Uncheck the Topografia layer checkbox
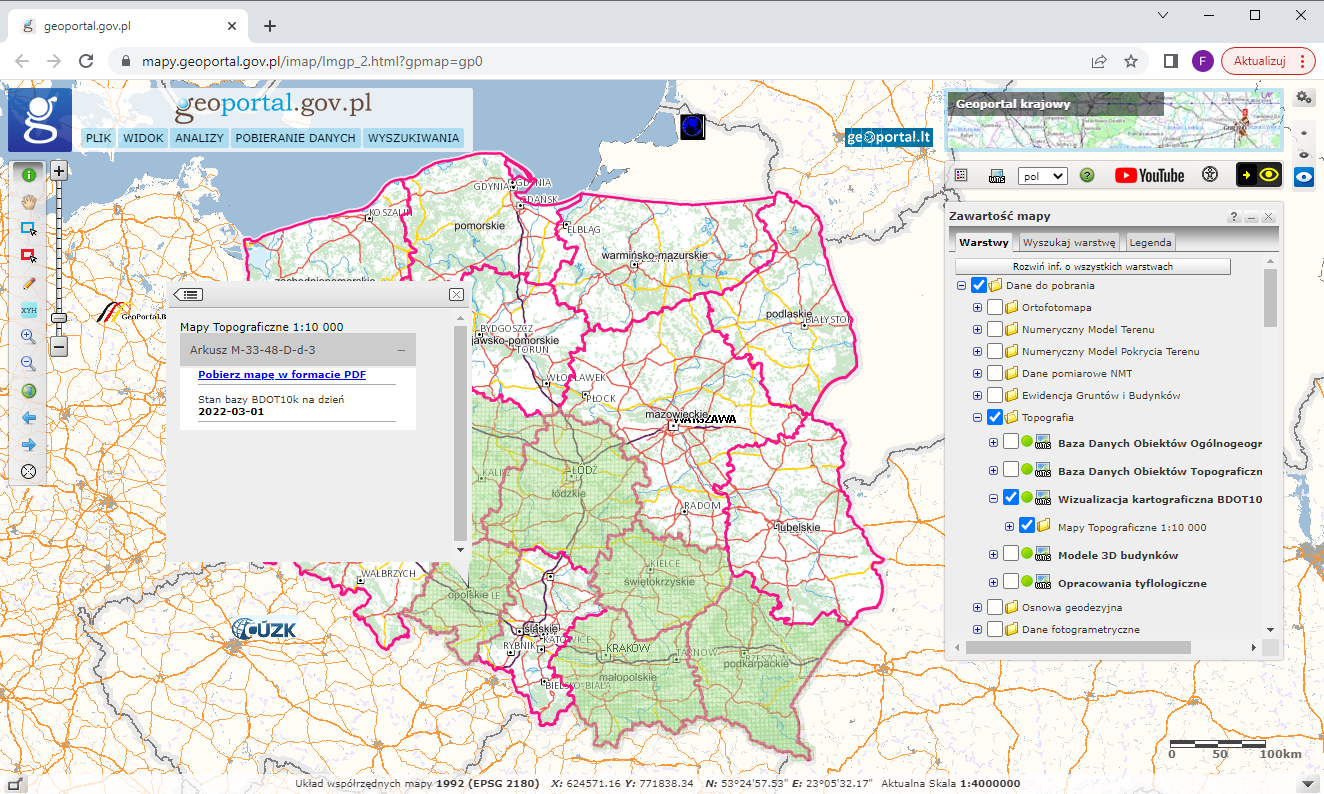The width and height of the screenshot is (1324, 794). (x=994, y=418)
